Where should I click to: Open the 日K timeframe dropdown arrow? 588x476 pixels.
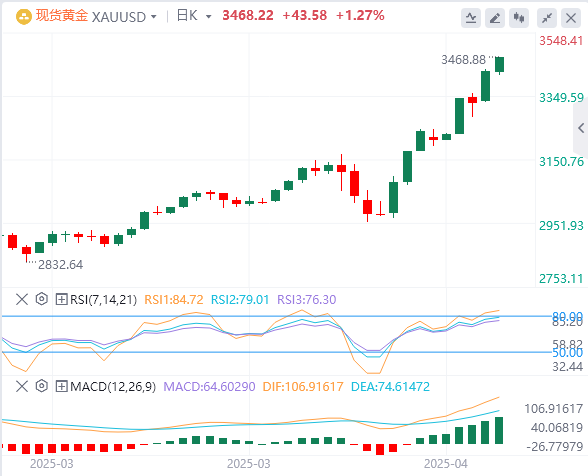click(208, 17)
